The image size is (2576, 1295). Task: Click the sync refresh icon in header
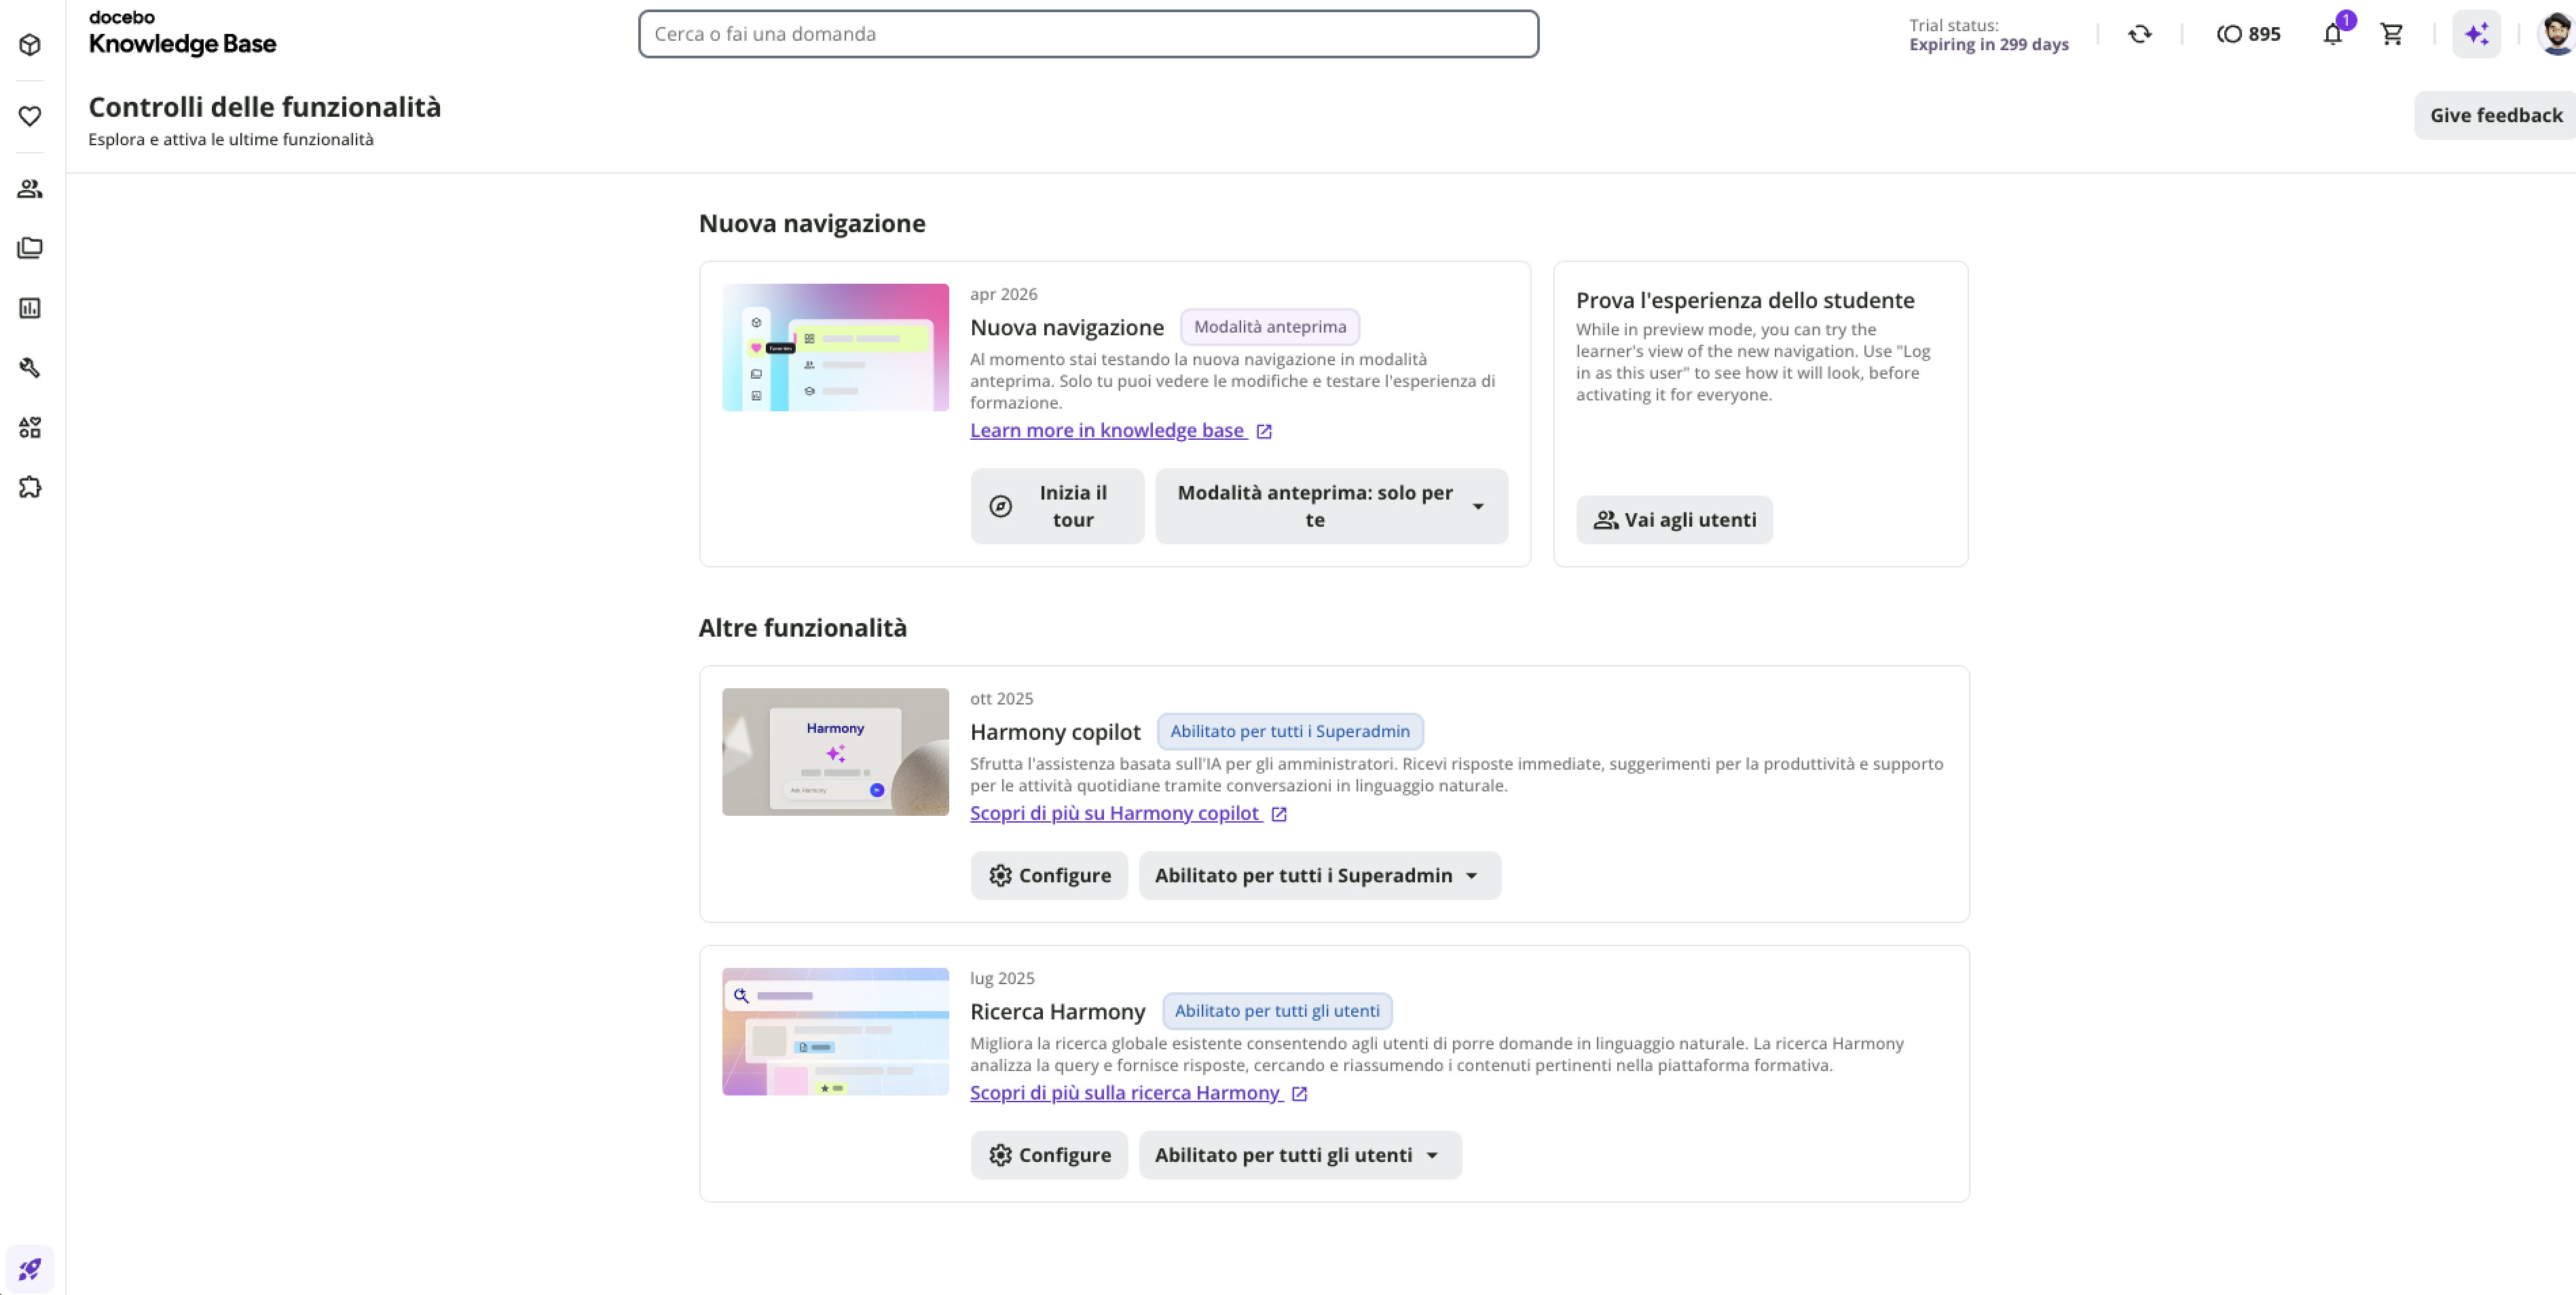2139,34
